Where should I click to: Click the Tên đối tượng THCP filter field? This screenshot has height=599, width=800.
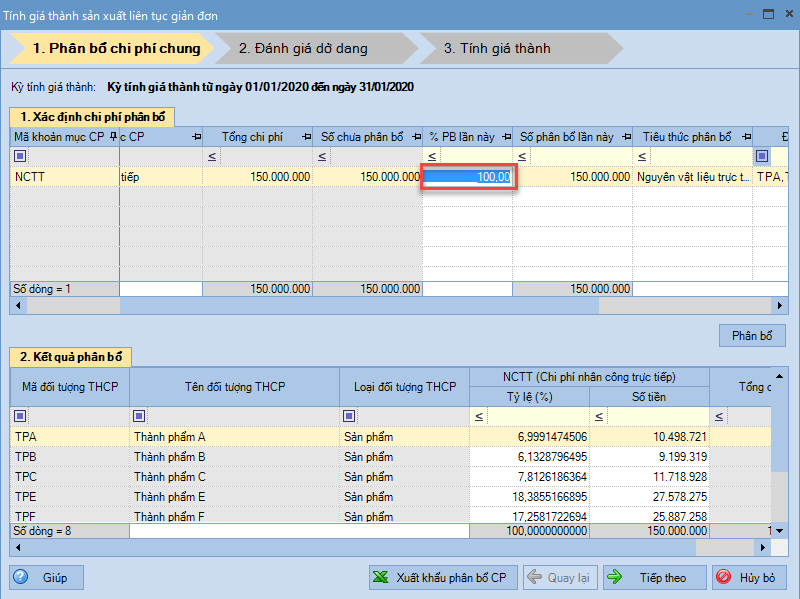coord(243,416)
